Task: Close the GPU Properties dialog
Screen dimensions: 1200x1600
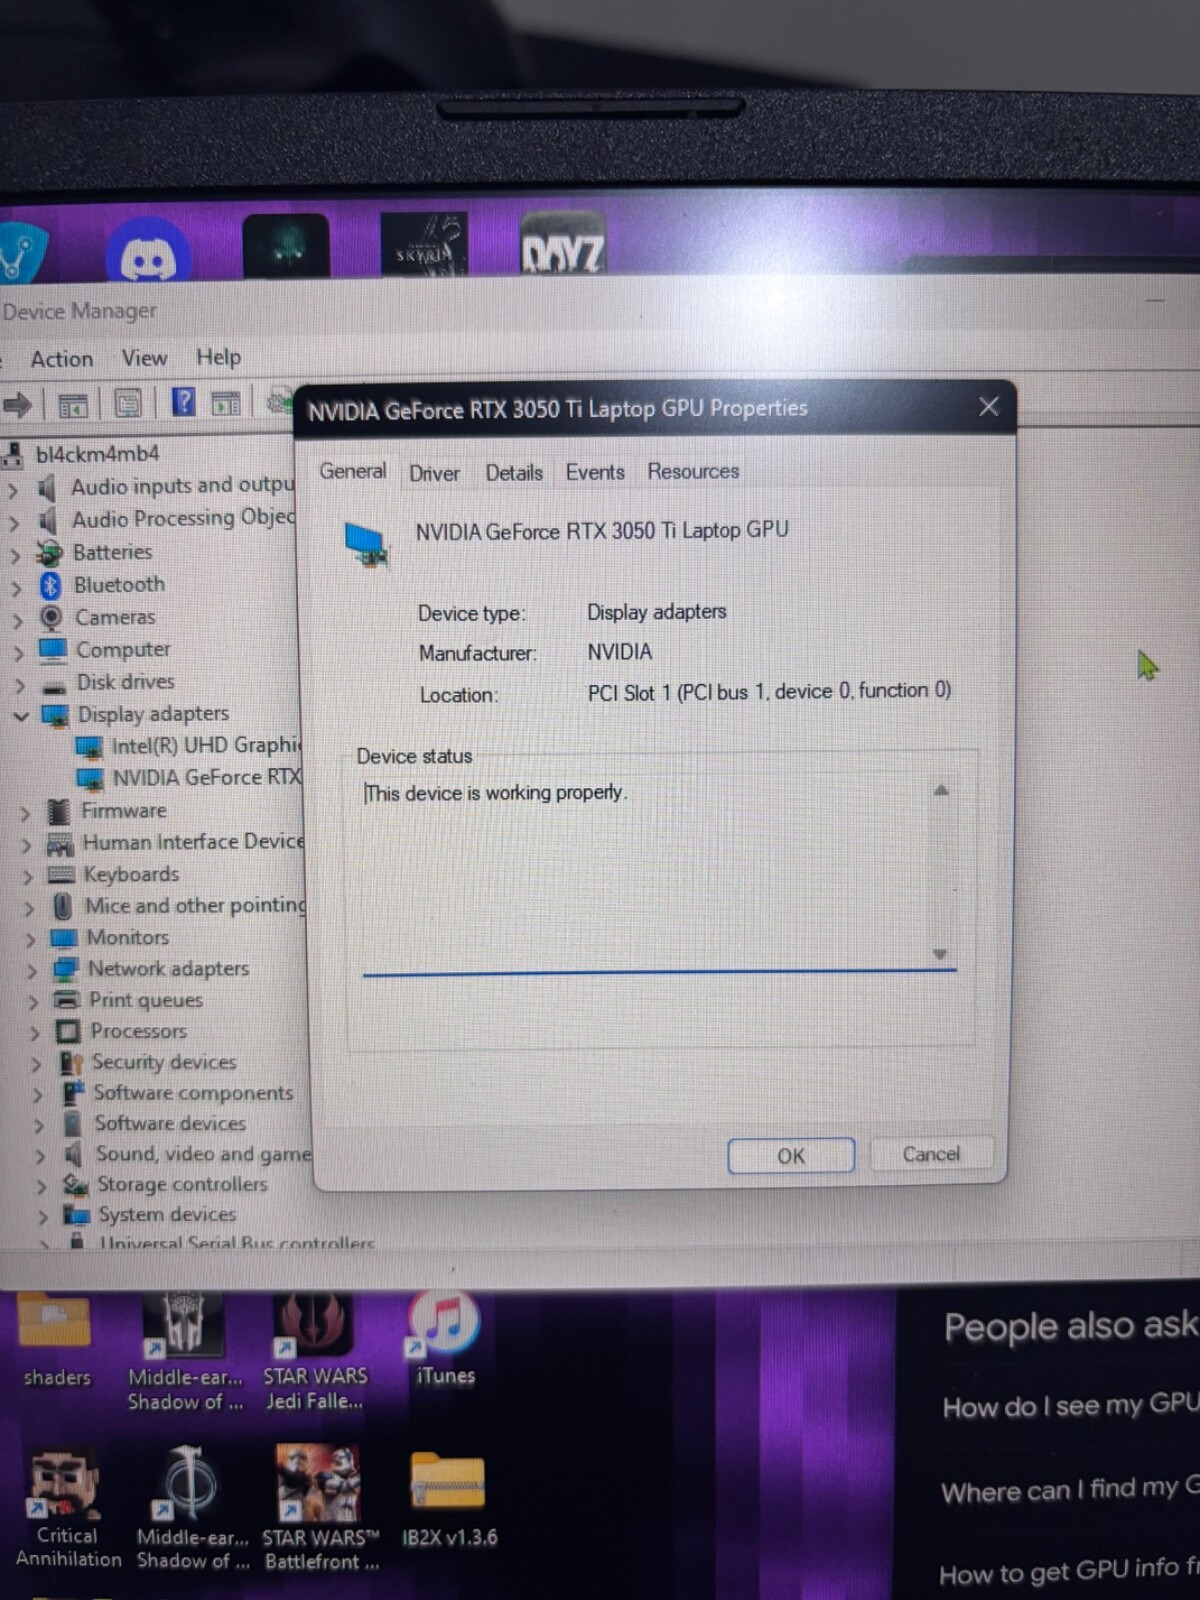Action: click(x=988, y=406)
